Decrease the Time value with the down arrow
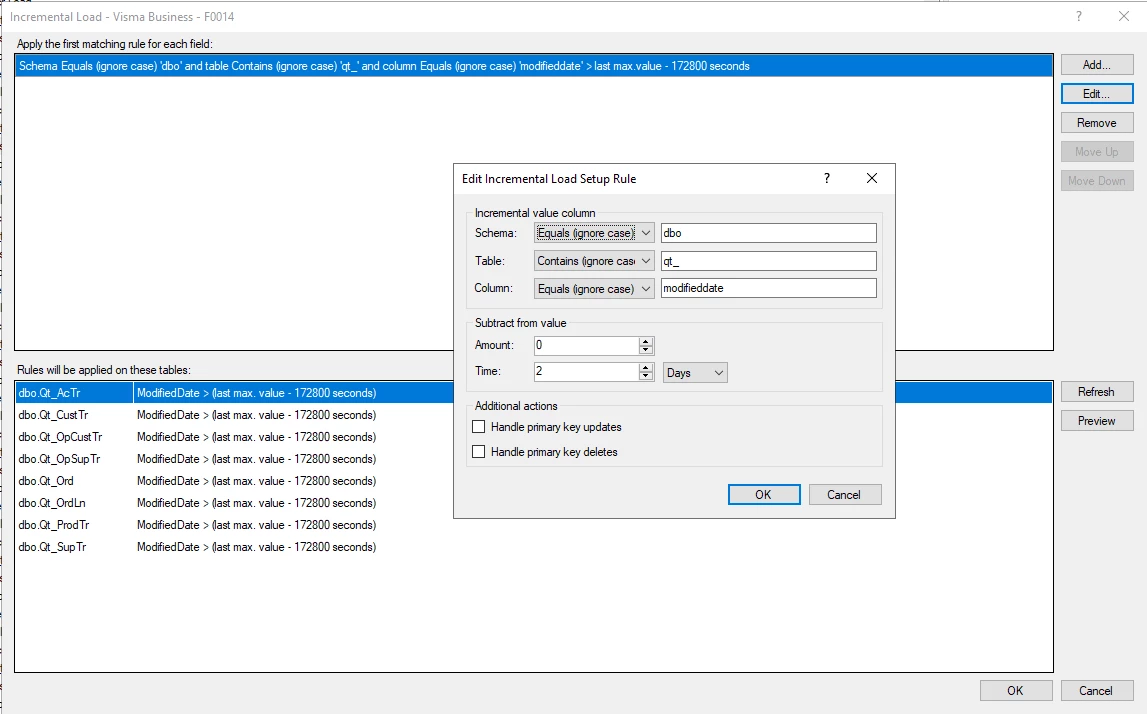The height and width of the screenshot is (714, 1147). 646,377
